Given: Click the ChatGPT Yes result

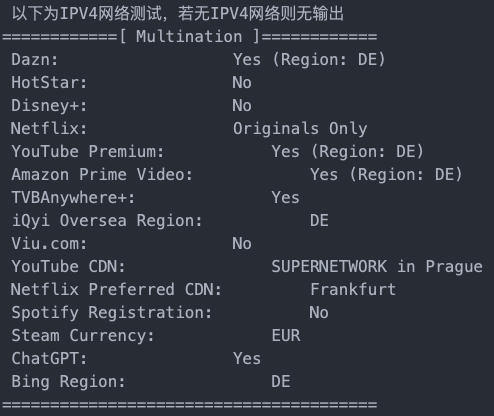Looking at the screenshot, I should click(247, 359).
